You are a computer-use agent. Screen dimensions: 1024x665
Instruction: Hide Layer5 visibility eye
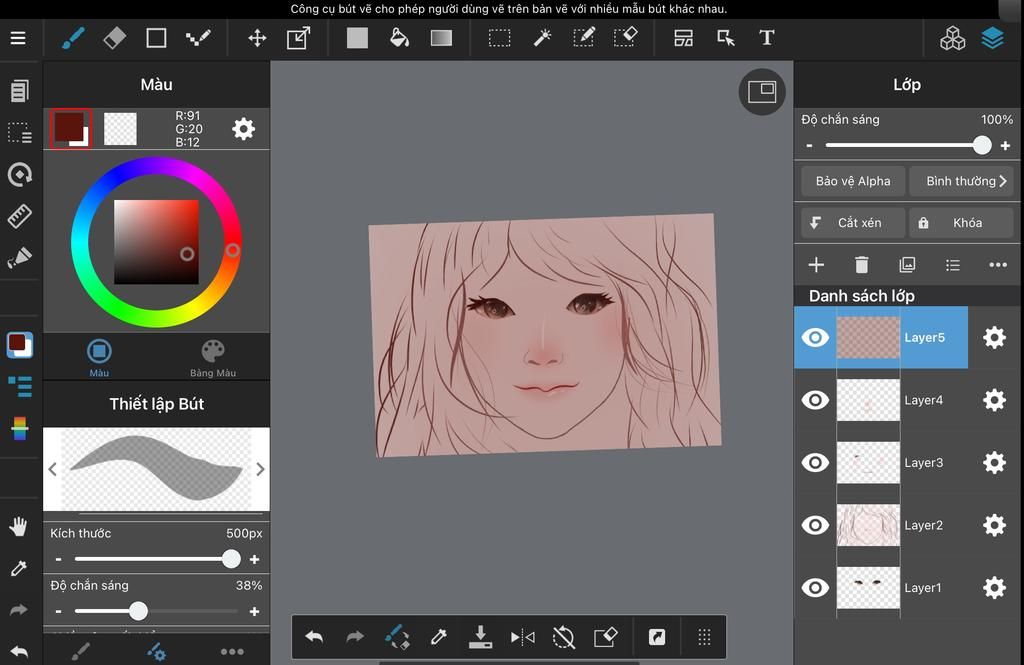(x=815, y=338)
